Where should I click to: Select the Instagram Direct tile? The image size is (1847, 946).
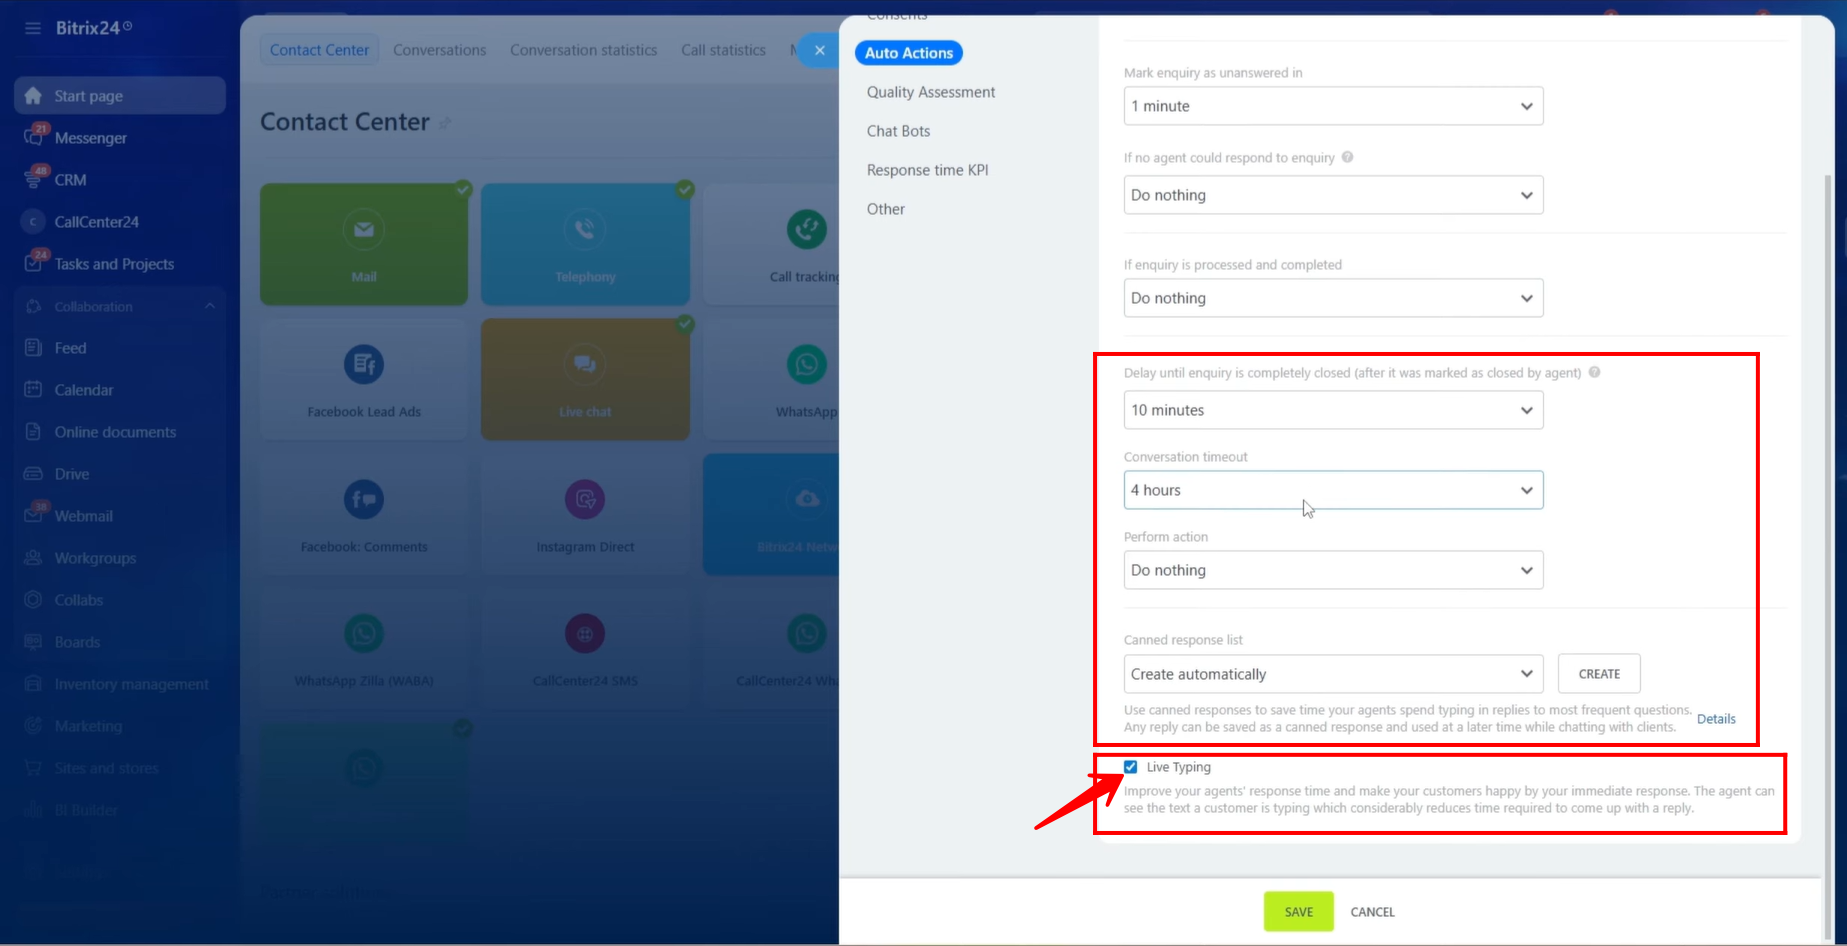tap(585, 514)
